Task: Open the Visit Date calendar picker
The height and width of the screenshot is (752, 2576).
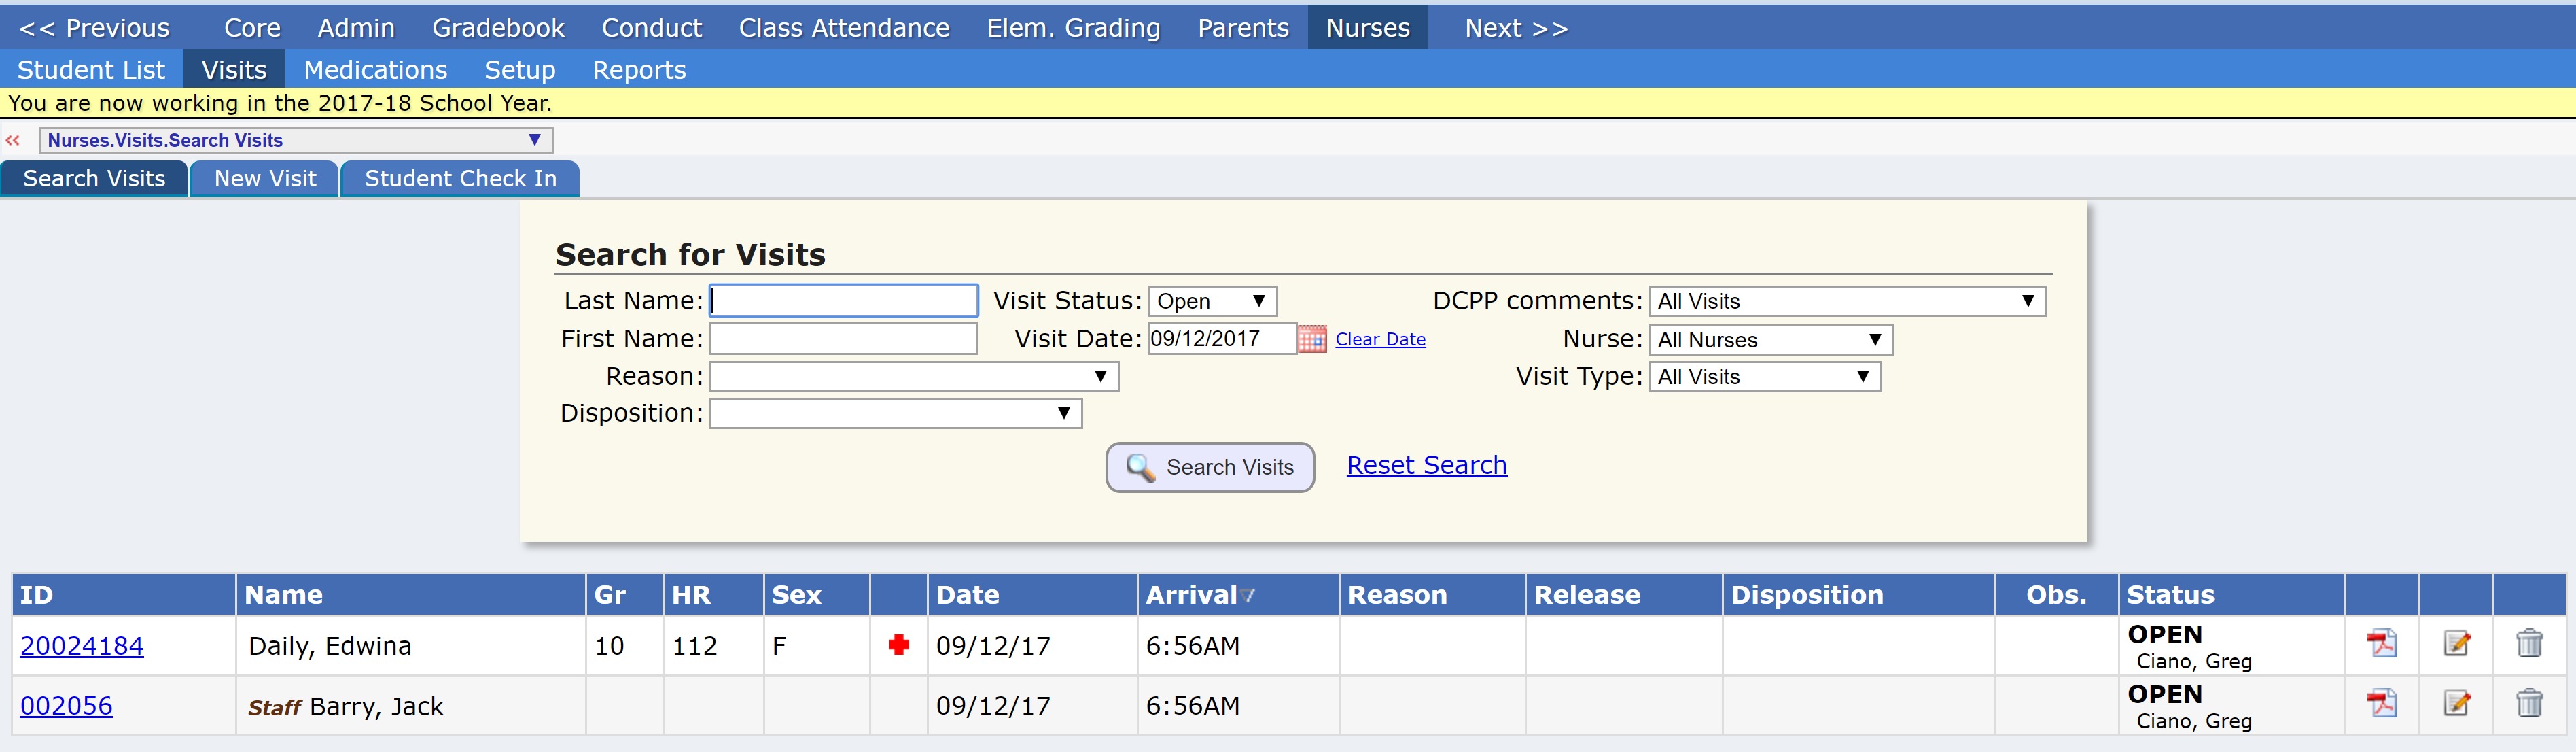Action: click(x=1311, y=339)
